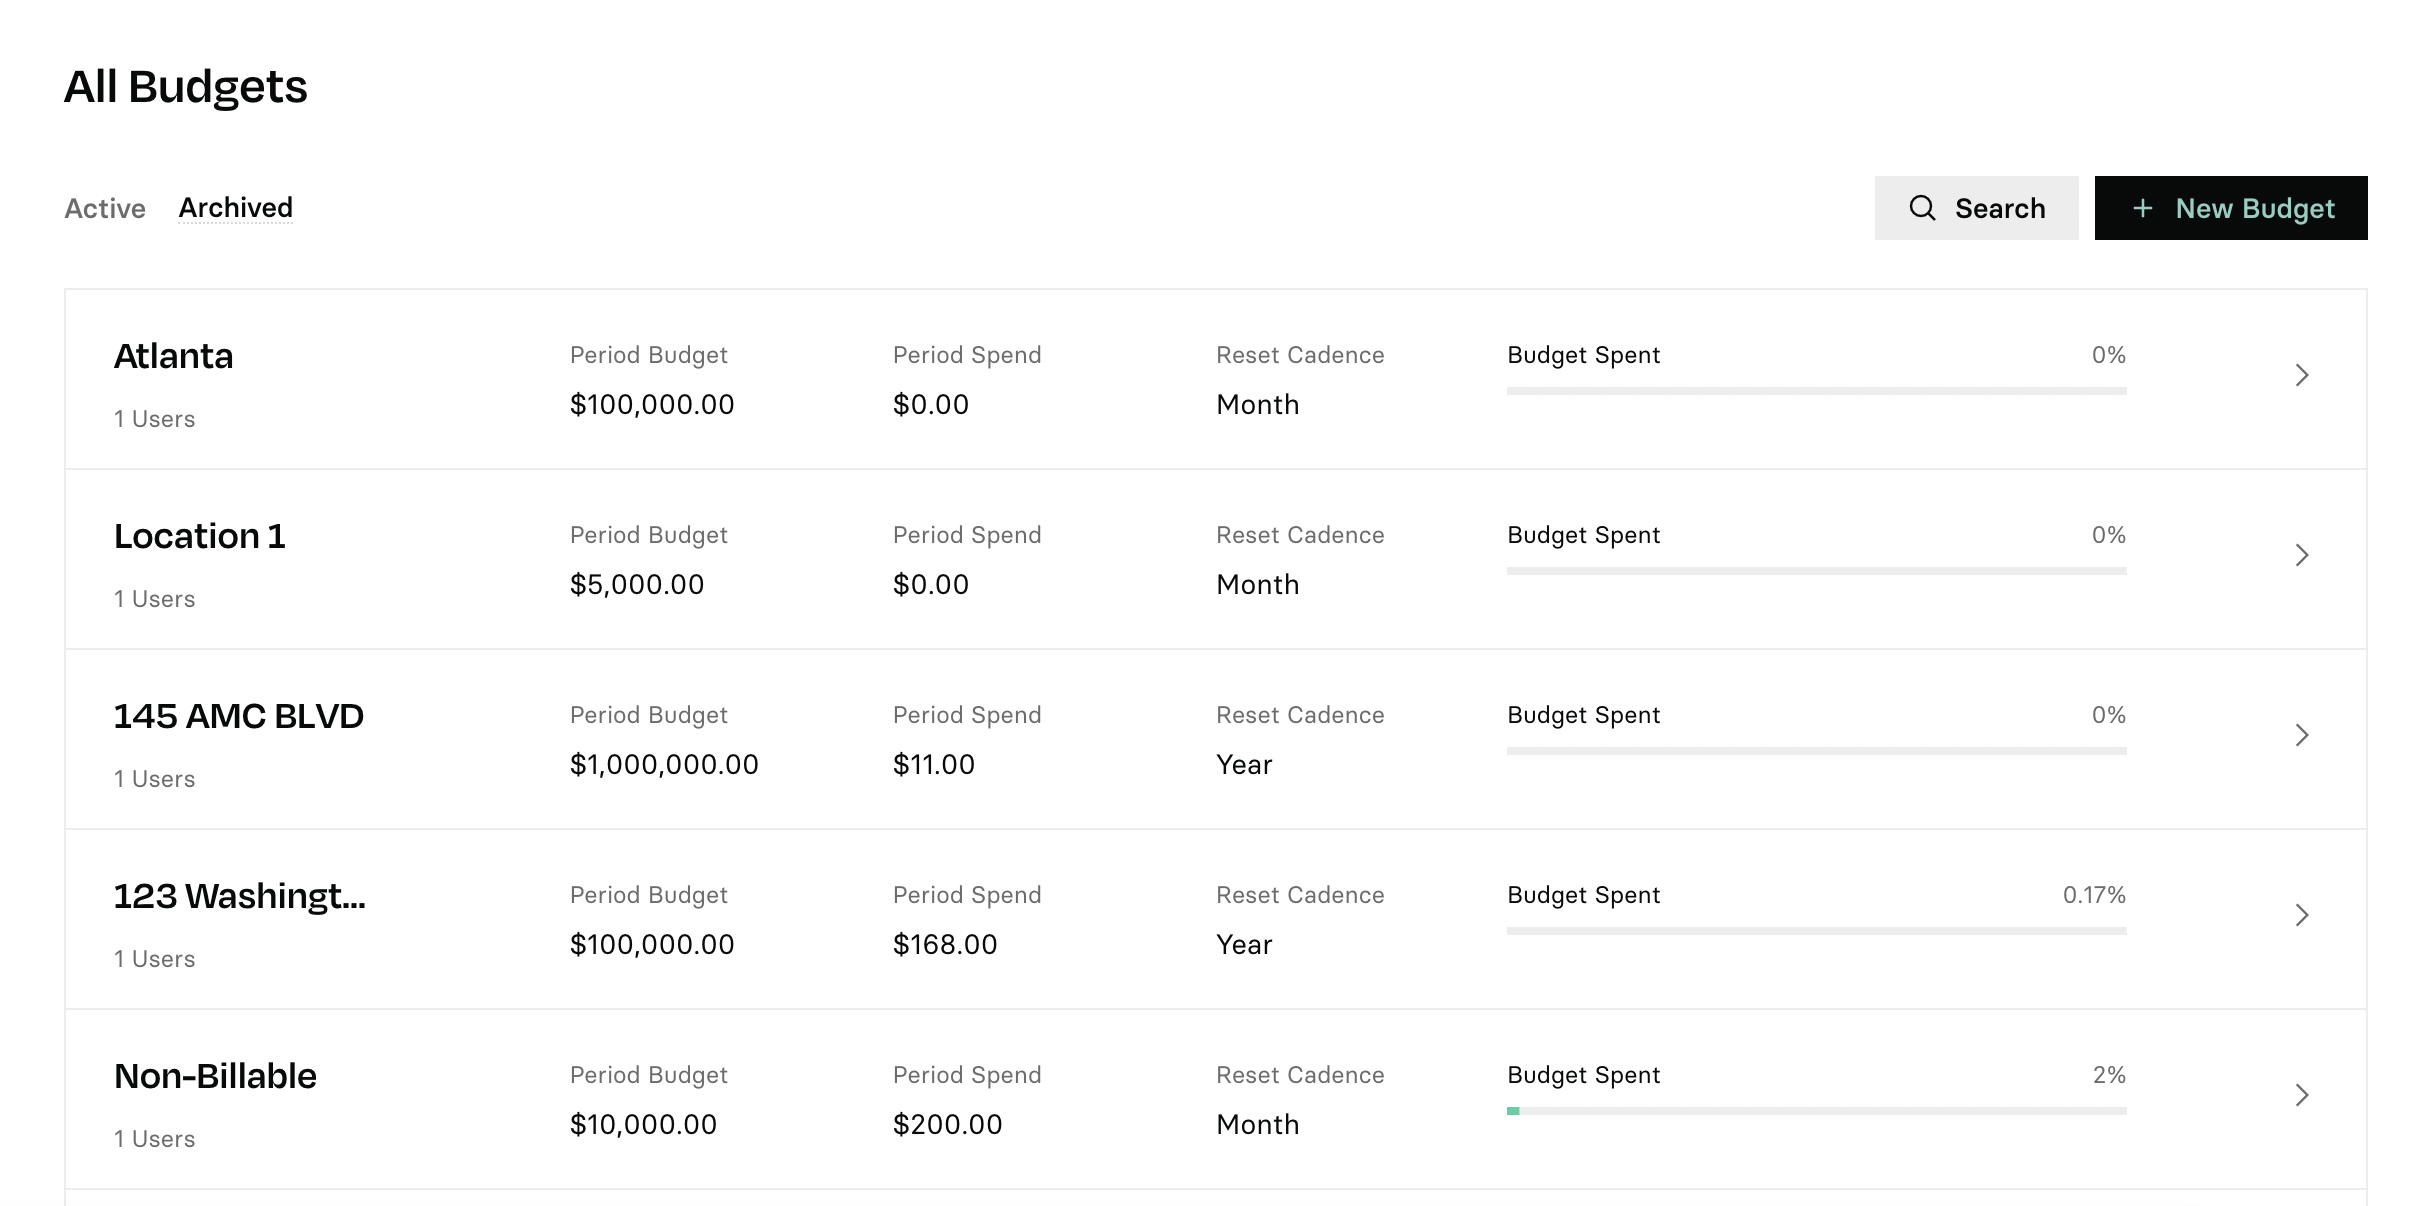Open Atlanta budget via right chevron
The width and height of the screenshot is (2424, 1206).
tap(2302, 375)
